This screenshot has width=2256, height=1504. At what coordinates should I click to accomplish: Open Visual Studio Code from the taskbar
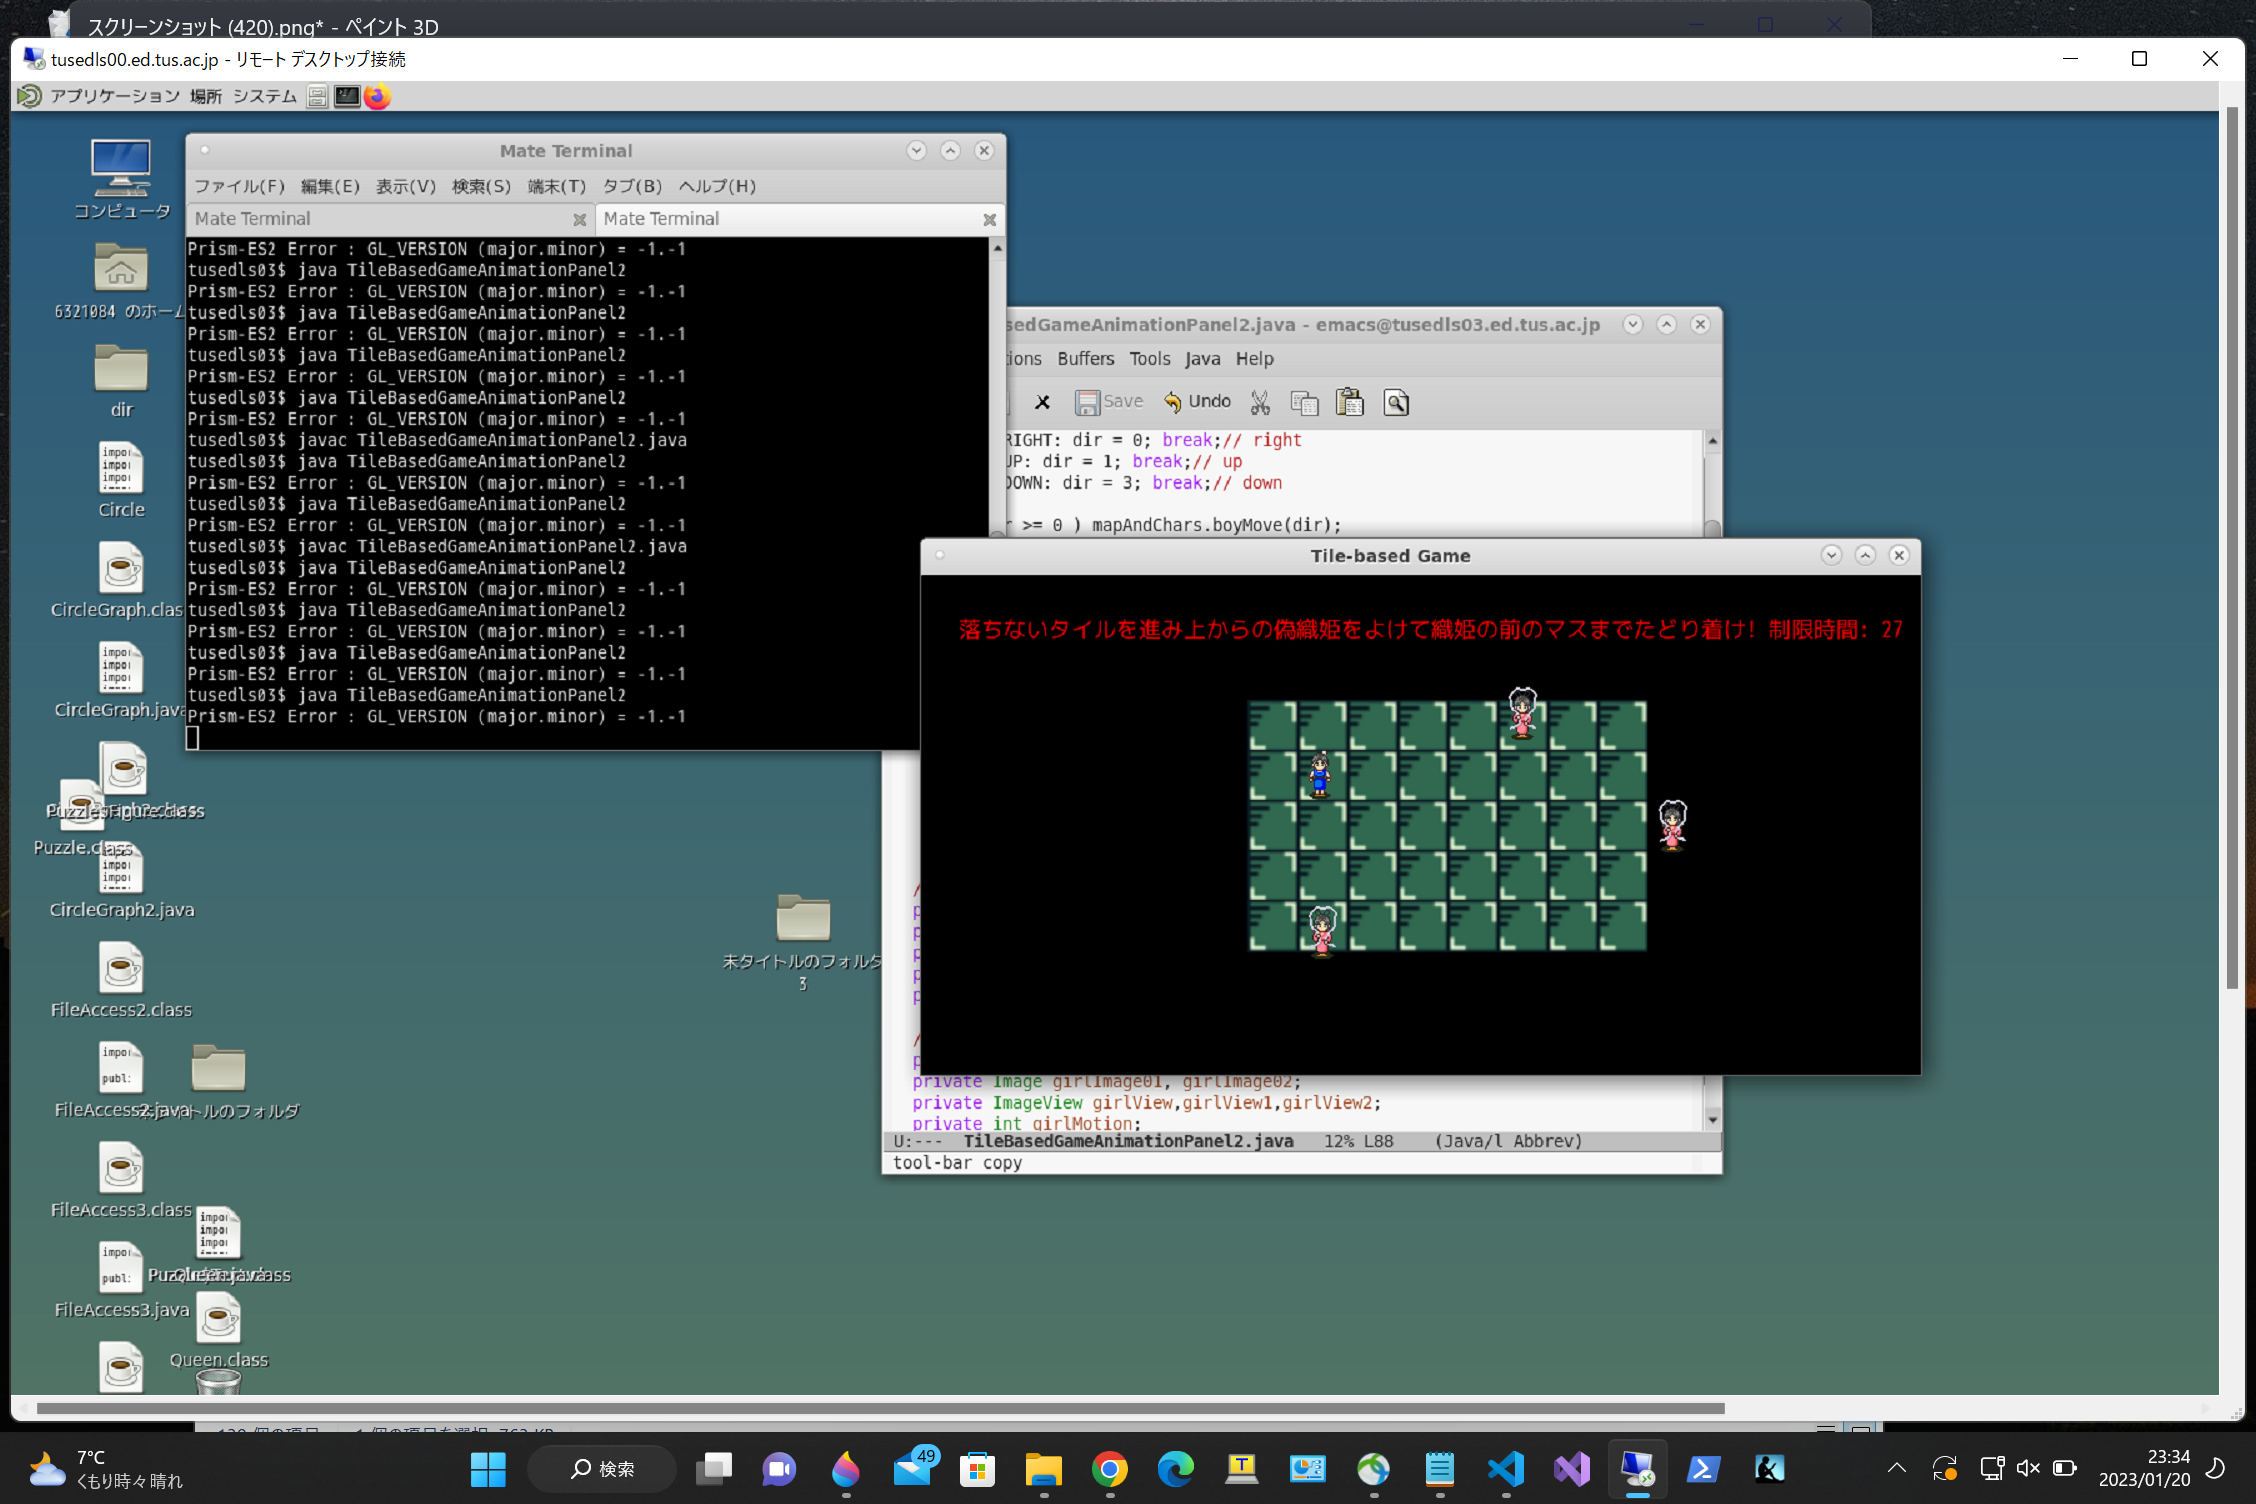point(1506,1468)
